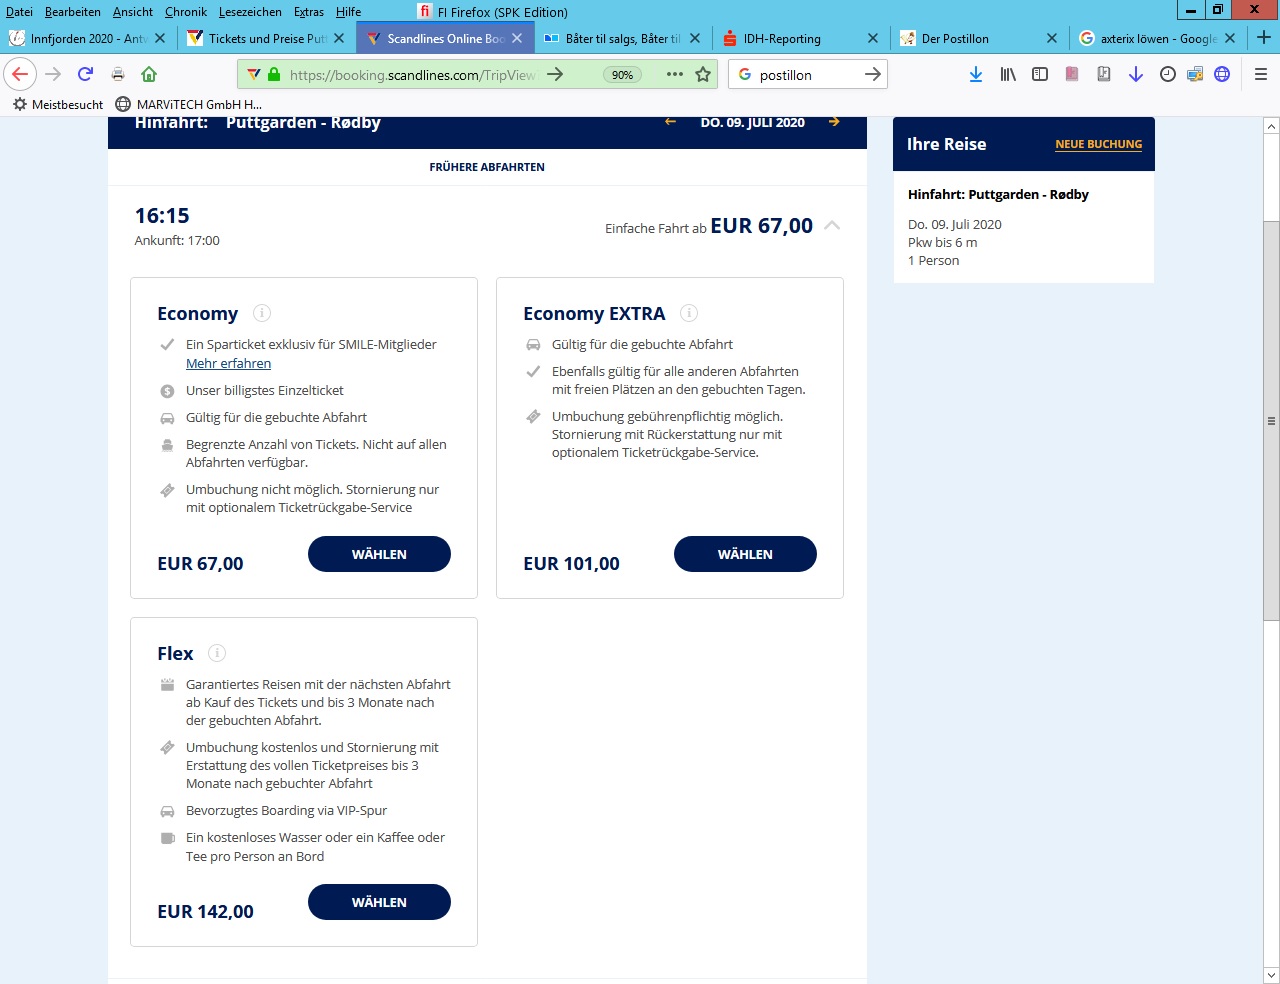Open the Firefox hamburger menu
The width and height of the screenshot is (1280, 984).
pos(1260,74)
